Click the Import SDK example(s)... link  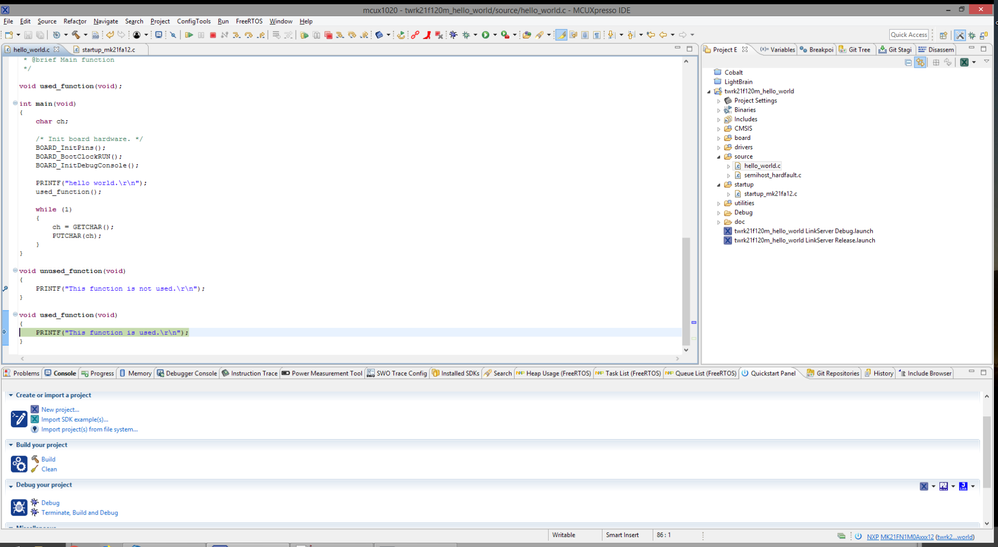(x=74, y=419)
